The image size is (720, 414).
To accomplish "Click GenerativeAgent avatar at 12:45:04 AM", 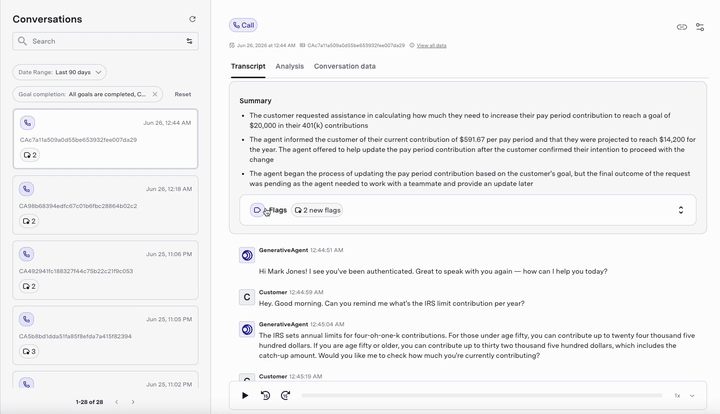I will tap(247, 329).
